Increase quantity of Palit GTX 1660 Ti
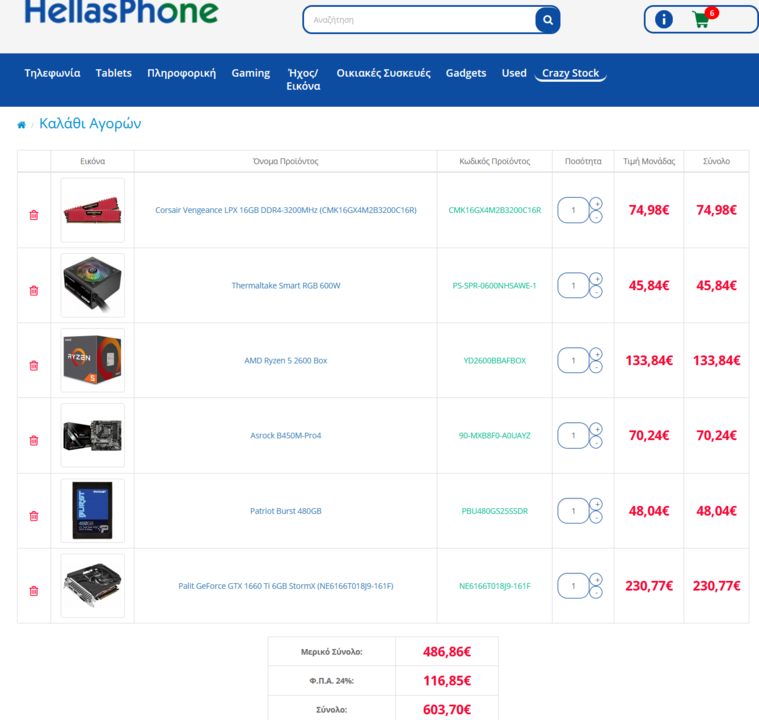 pyautogui.click(x=596, y=580)
